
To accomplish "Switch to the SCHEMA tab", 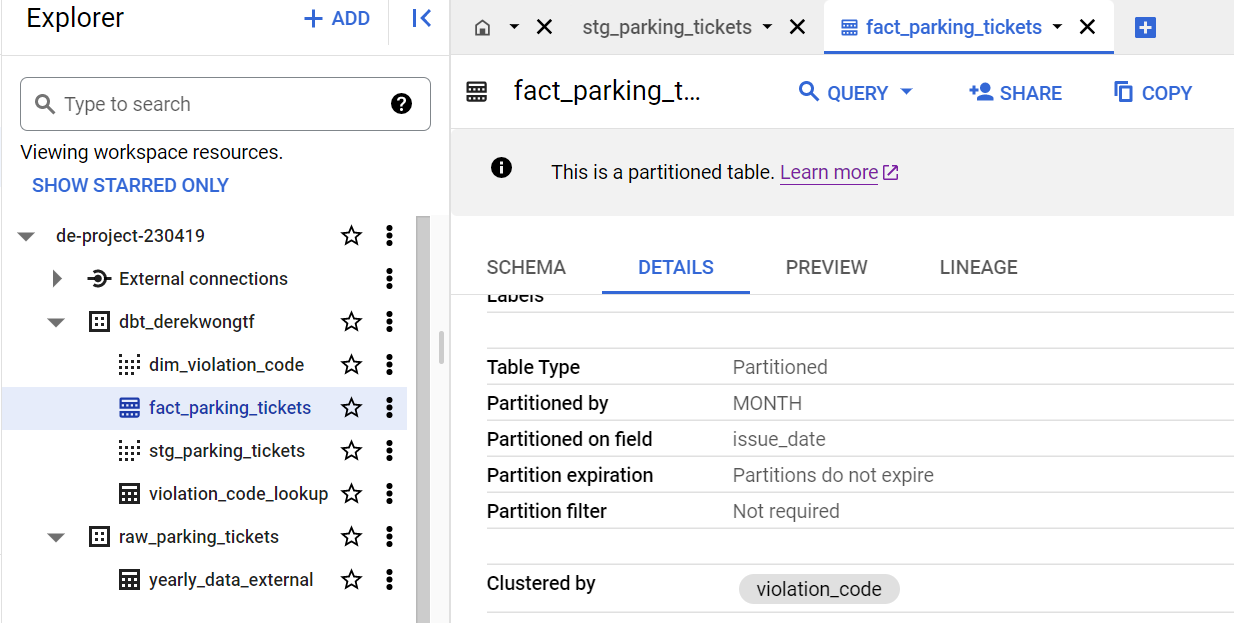I will pos(526,267).
